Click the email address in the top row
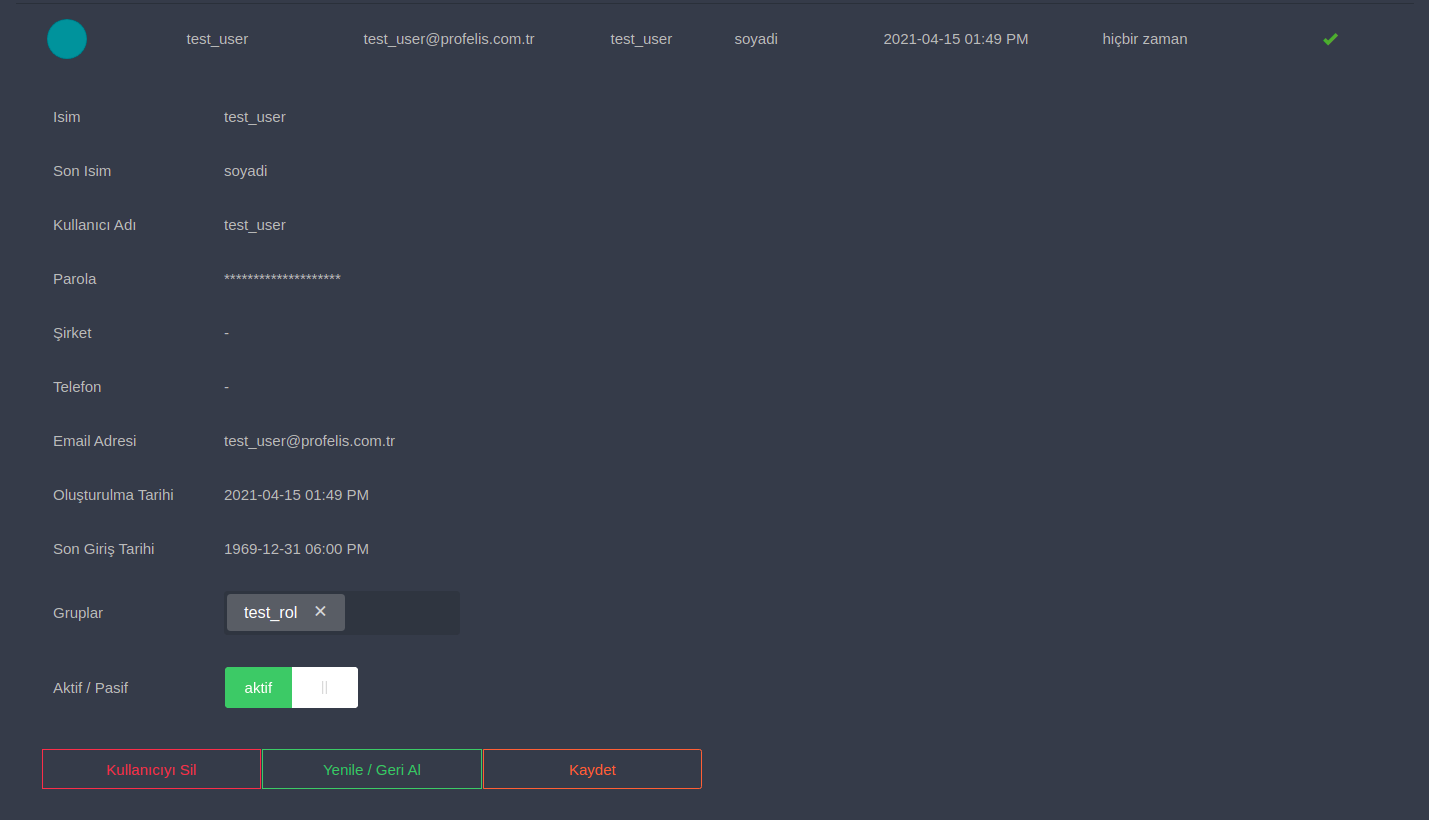1429x820 pixels. pyautogui.click(x=448, y=39)
